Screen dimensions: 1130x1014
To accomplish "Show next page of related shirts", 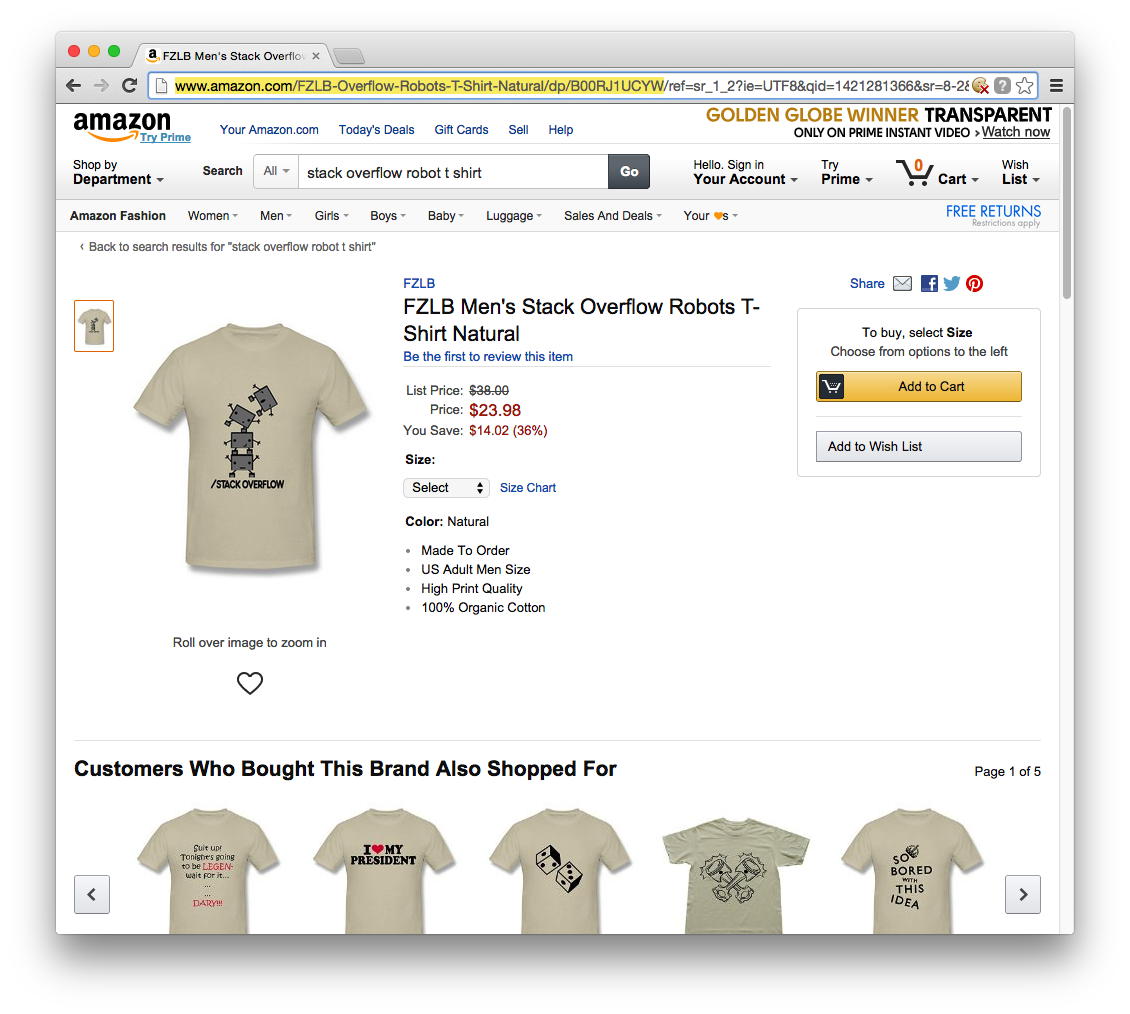I will 1022,894.
